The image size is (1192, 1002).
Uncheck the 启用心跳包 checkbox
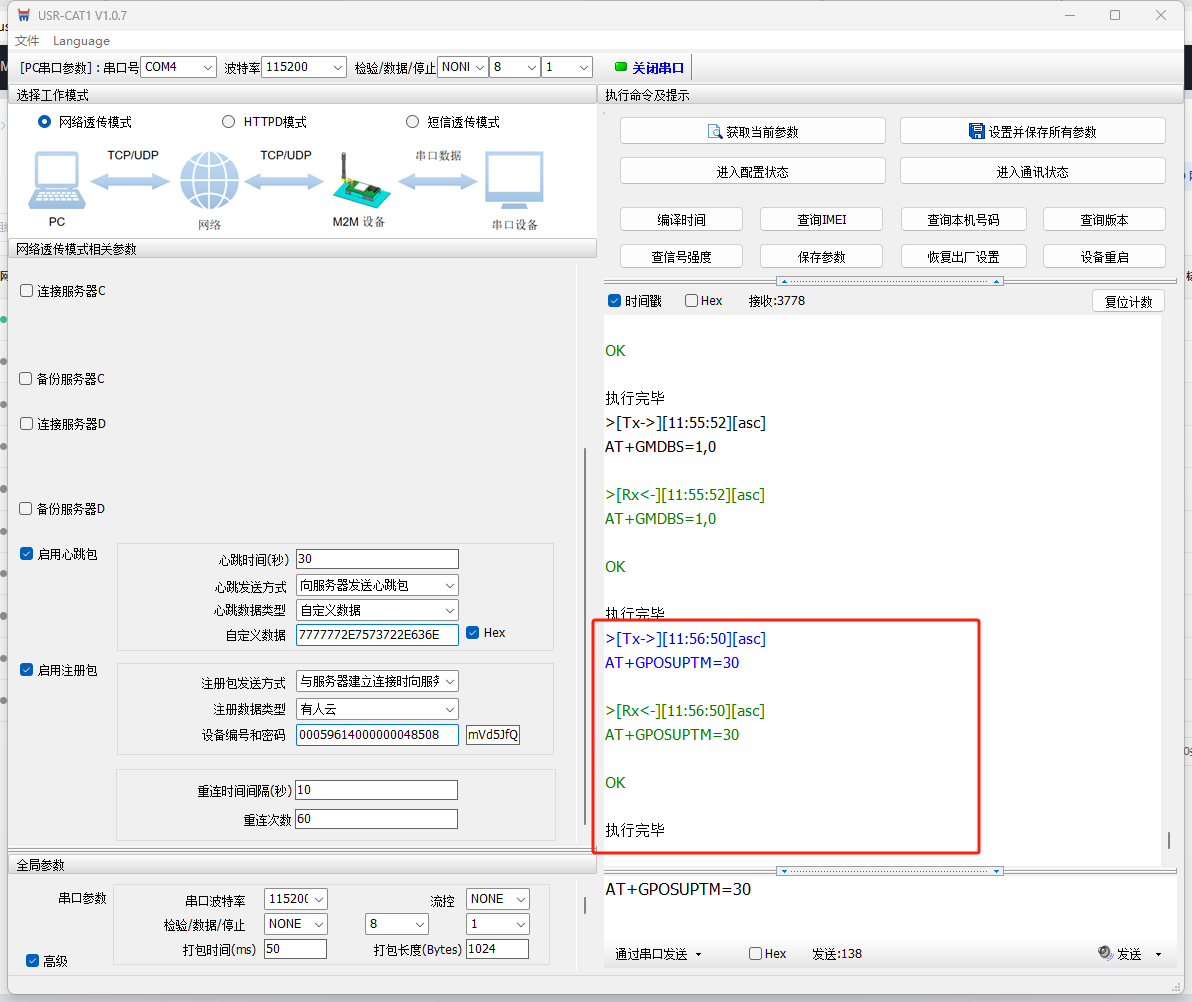(27, 554)
